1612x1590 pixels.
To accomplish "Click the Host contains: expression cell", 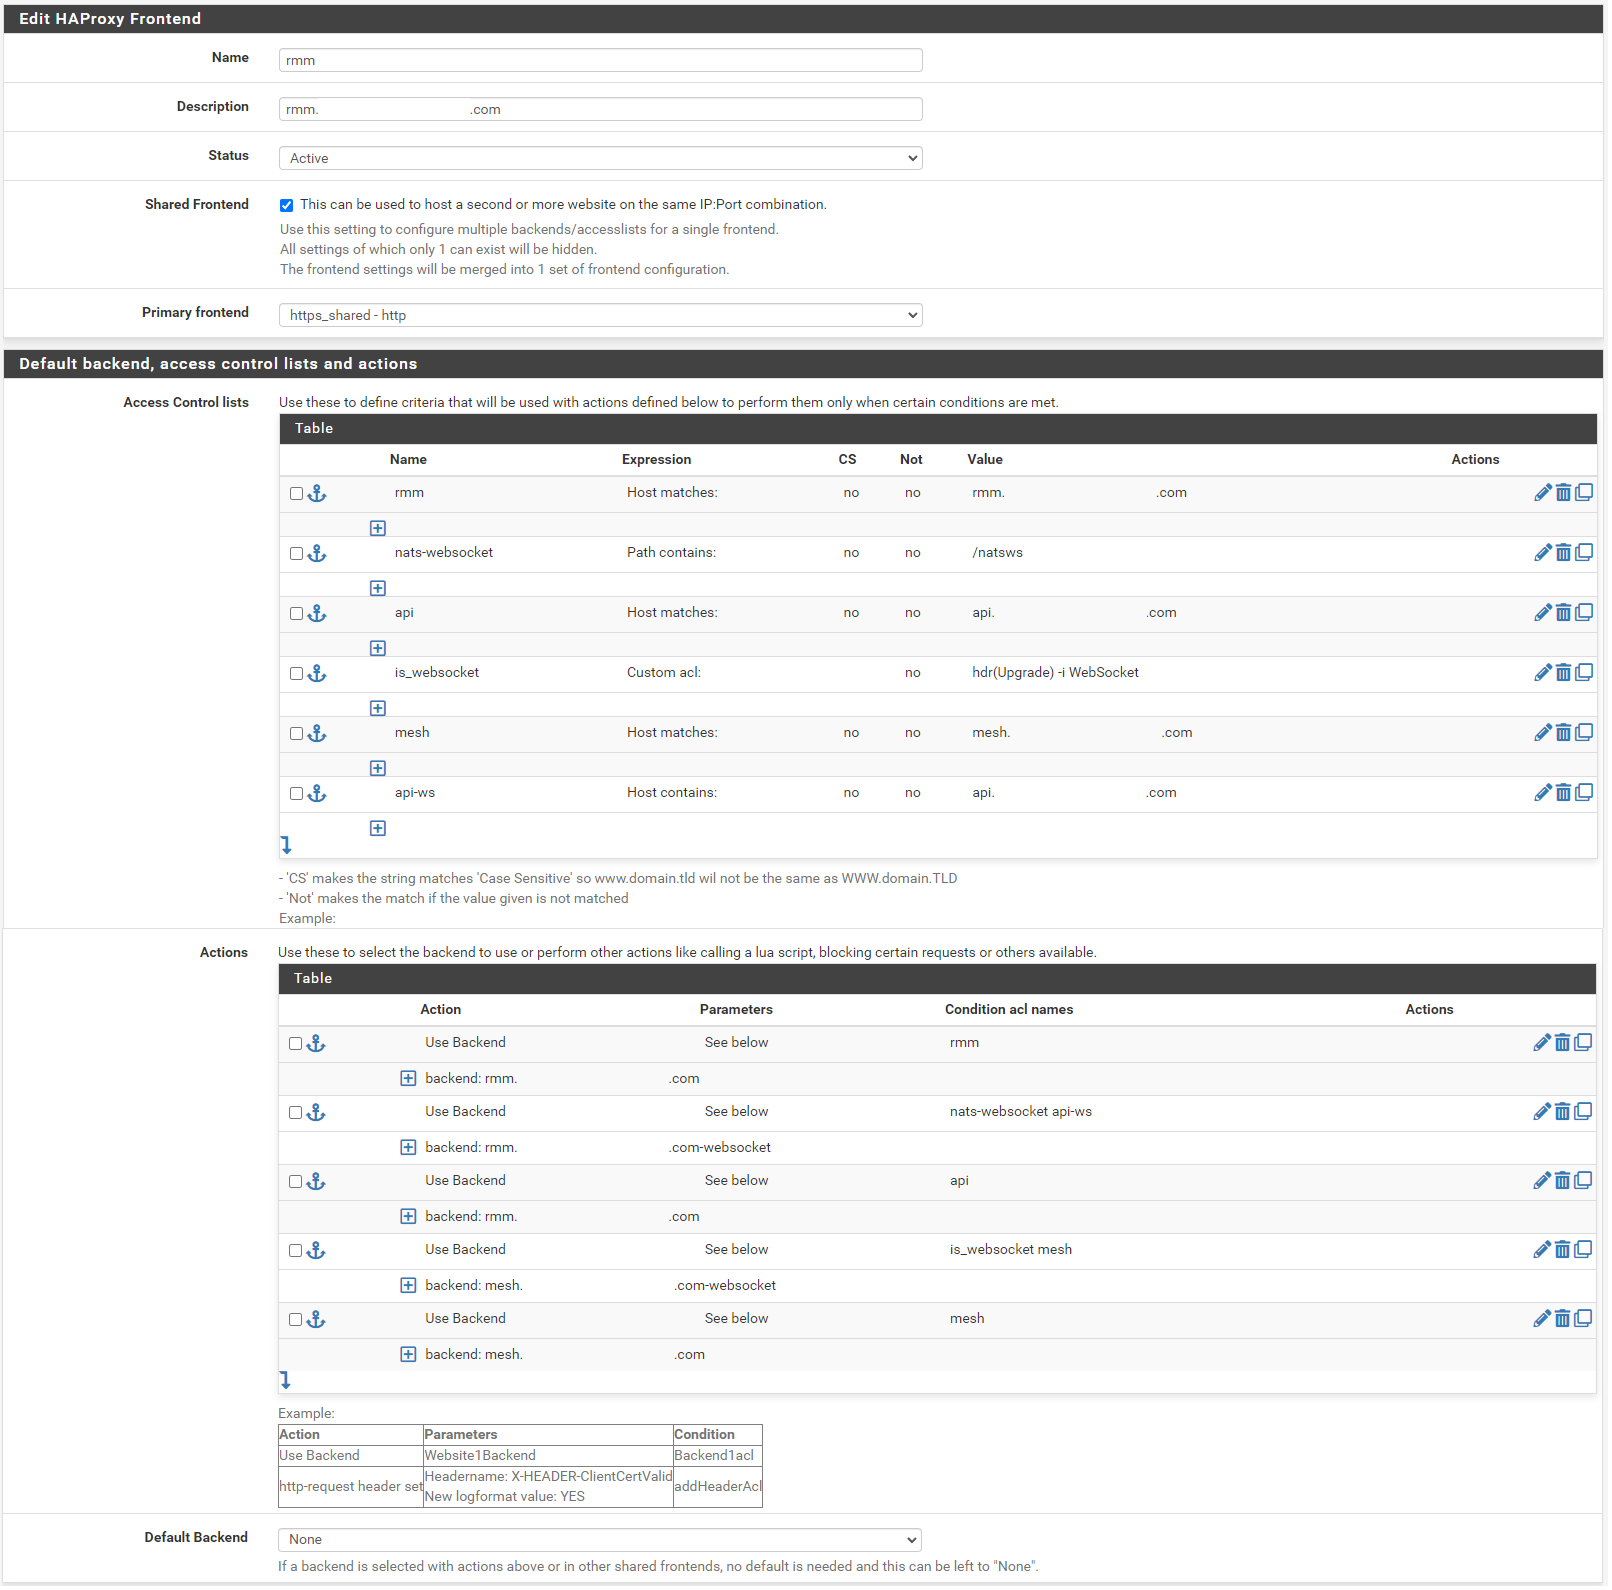I will (672, 793).
